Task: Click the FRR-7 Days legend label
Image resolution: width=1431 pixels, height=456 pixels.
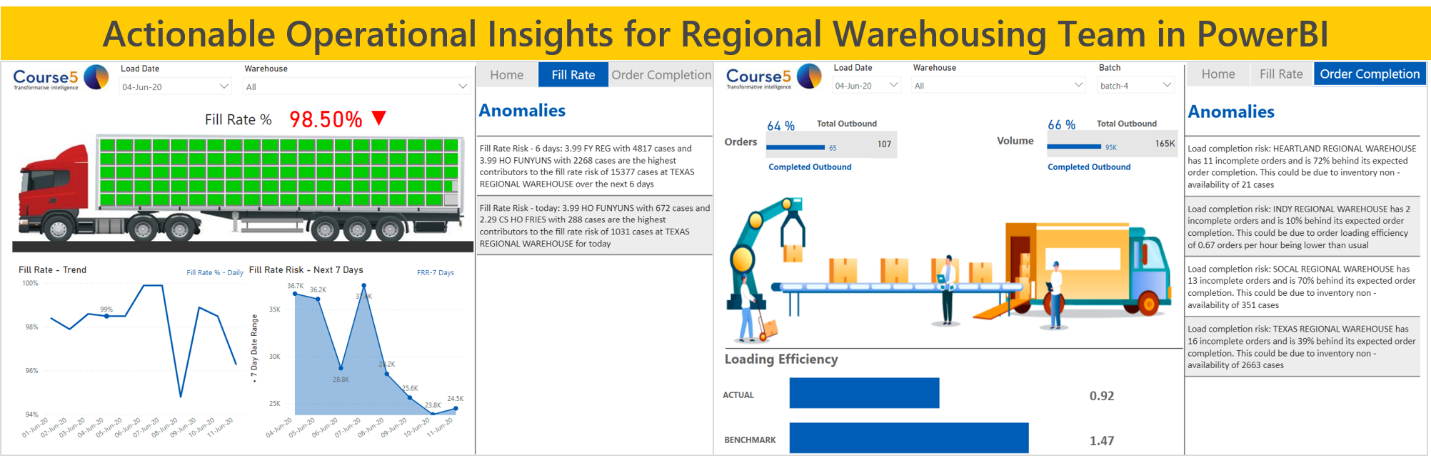Action: point(436,272)
